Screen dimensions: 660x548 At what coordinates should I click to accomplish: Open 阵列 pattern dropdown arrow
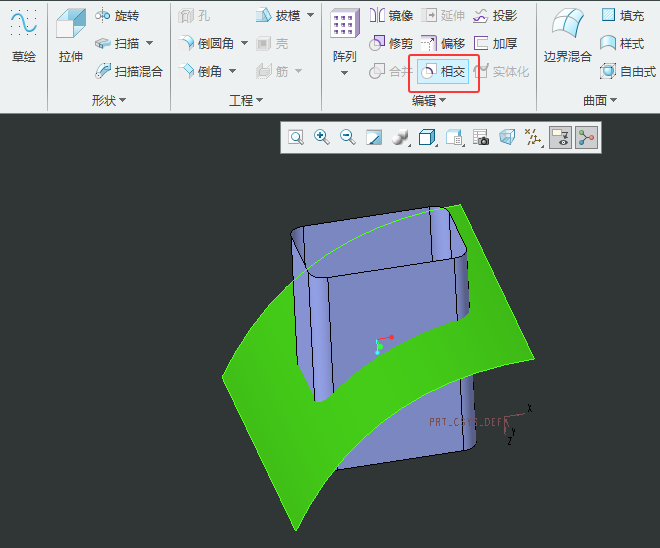344,73
